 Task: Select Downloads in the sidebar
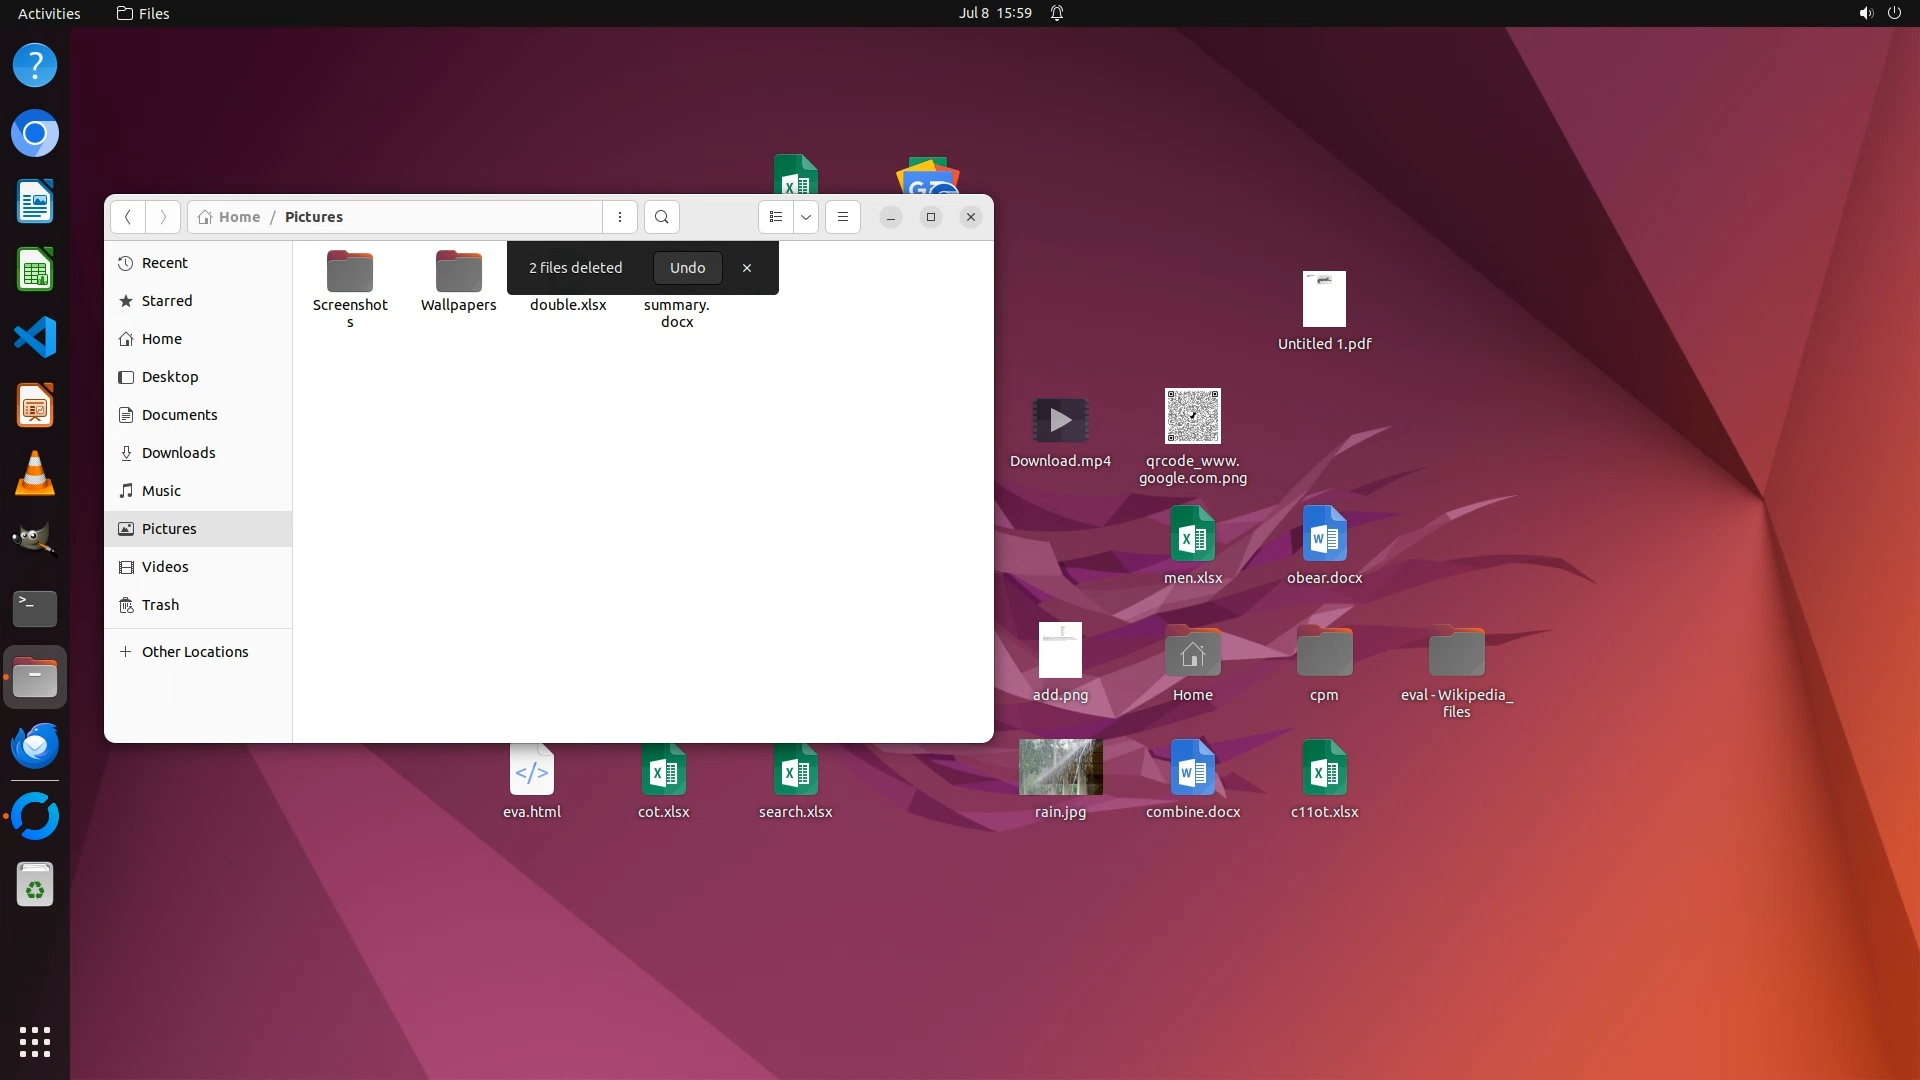click(178, 453)
